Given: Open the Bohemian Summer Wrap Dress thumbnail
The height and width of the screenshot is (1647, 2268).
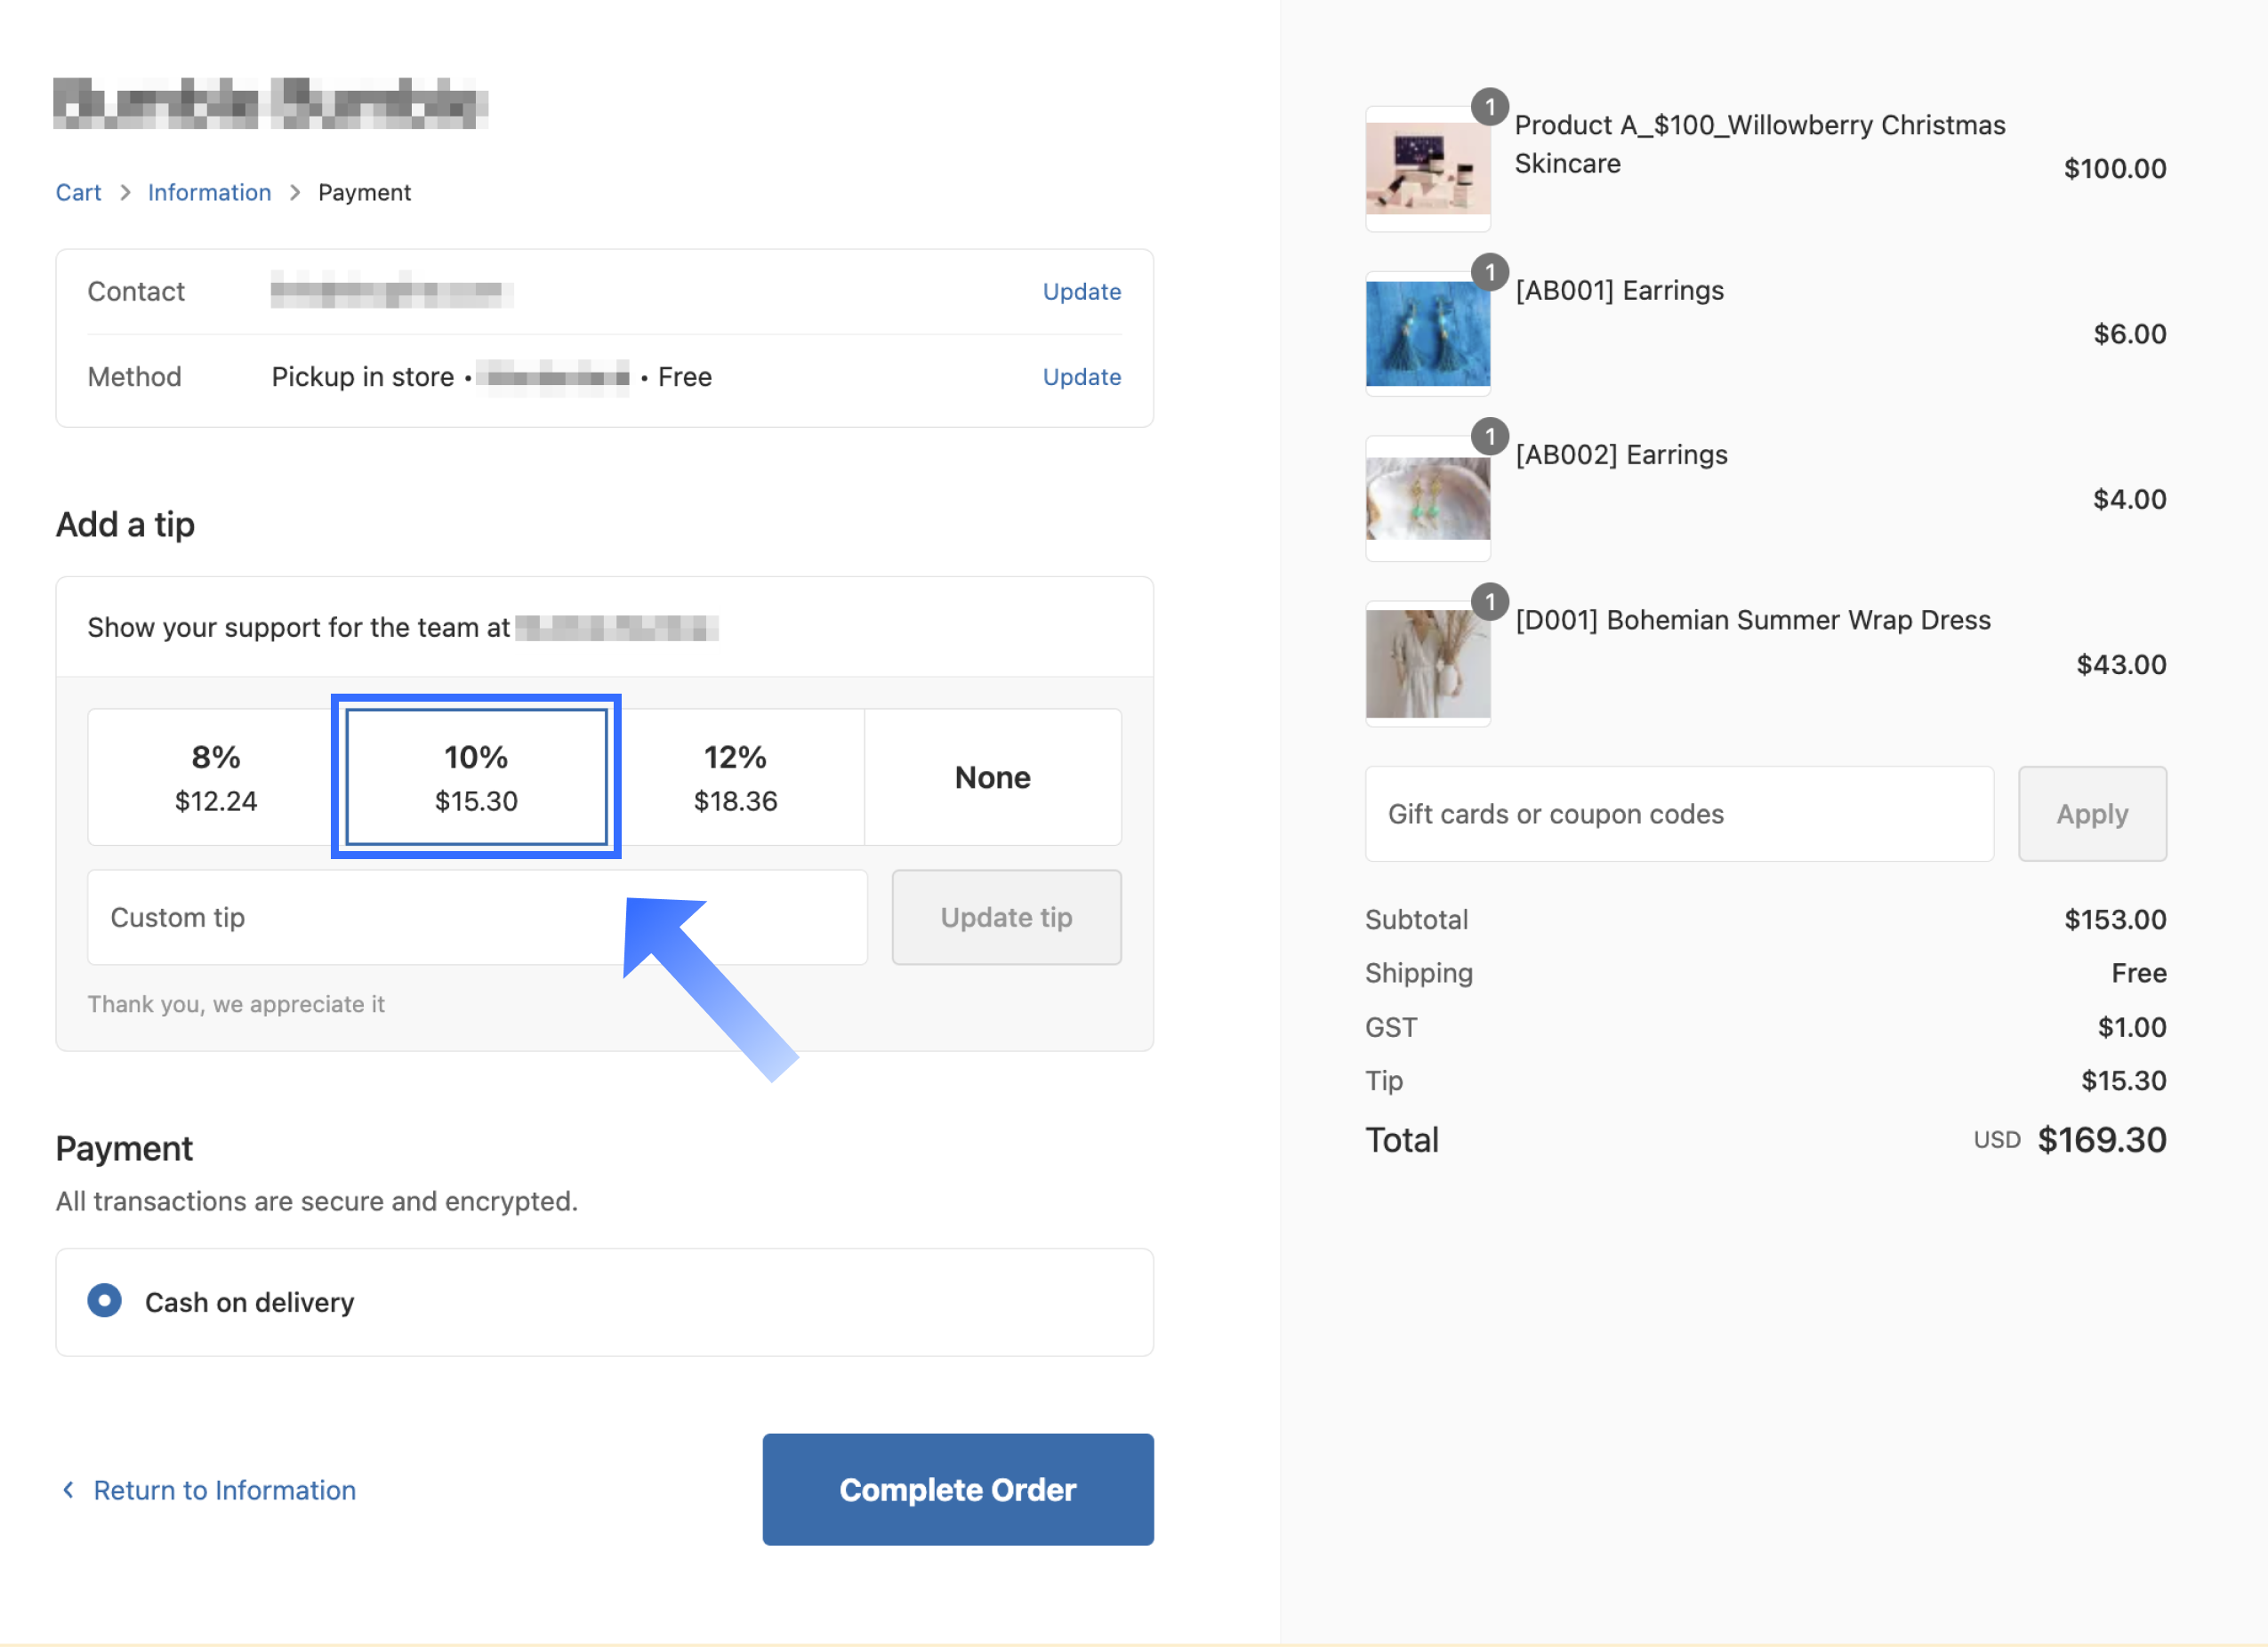Looking at the screenshot, I should [x=1427, y=663].
